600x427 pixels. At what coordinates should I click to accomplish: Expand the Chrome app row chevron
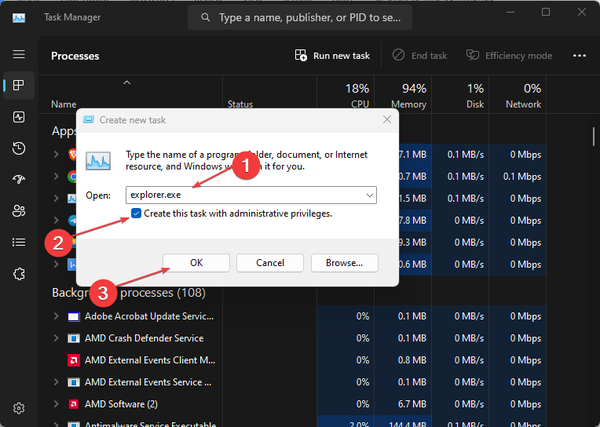(56, 176)
